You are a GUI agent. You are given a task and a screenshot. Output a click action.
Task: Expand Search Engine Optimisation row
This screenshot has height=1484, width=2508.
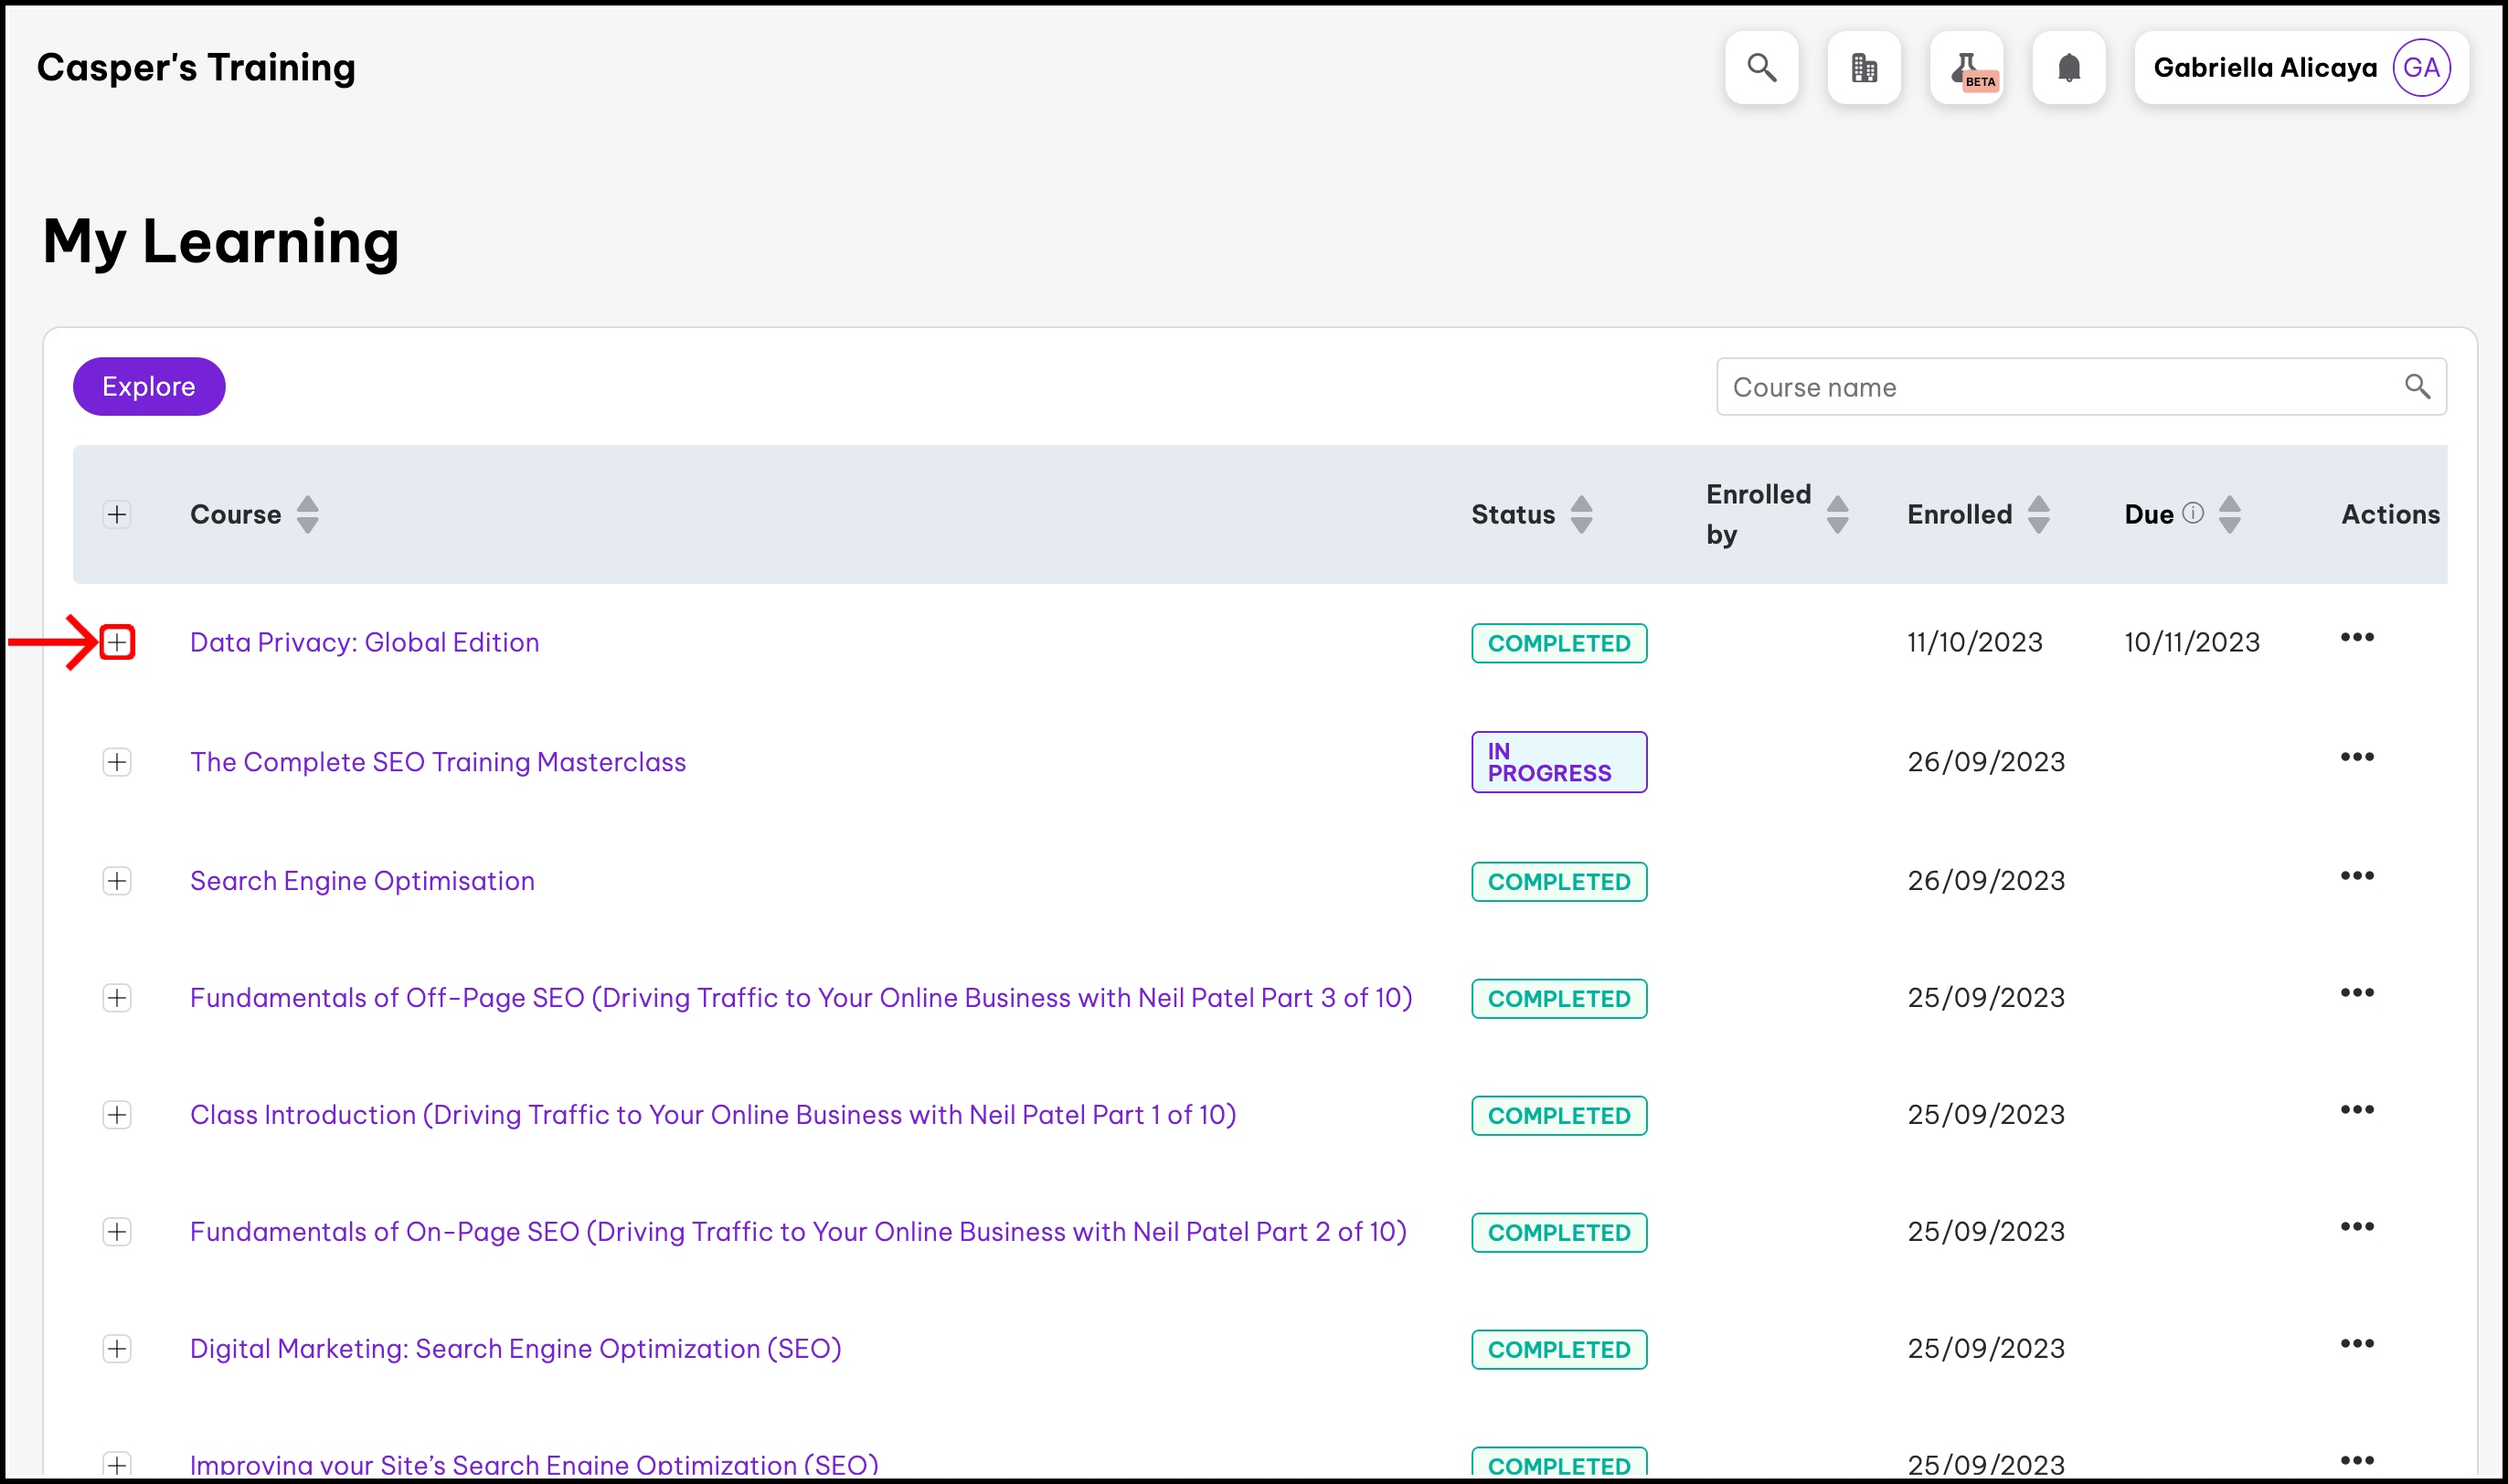tap(117, 881)
